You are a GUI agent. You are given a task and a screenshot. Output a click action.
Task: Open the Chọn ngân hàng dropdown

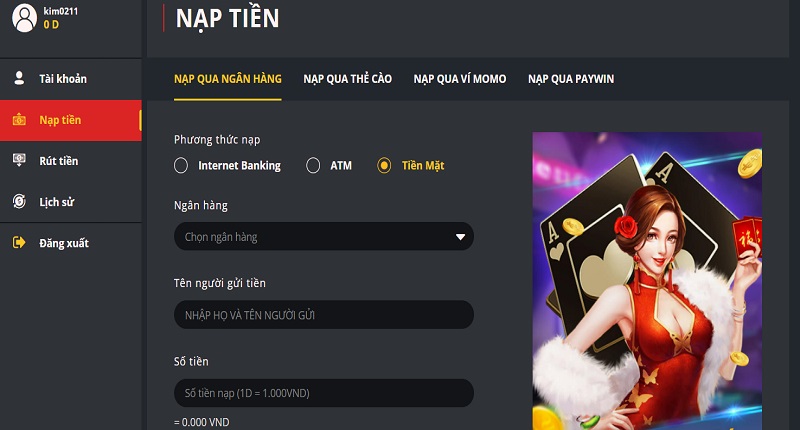tap(323, 237)
